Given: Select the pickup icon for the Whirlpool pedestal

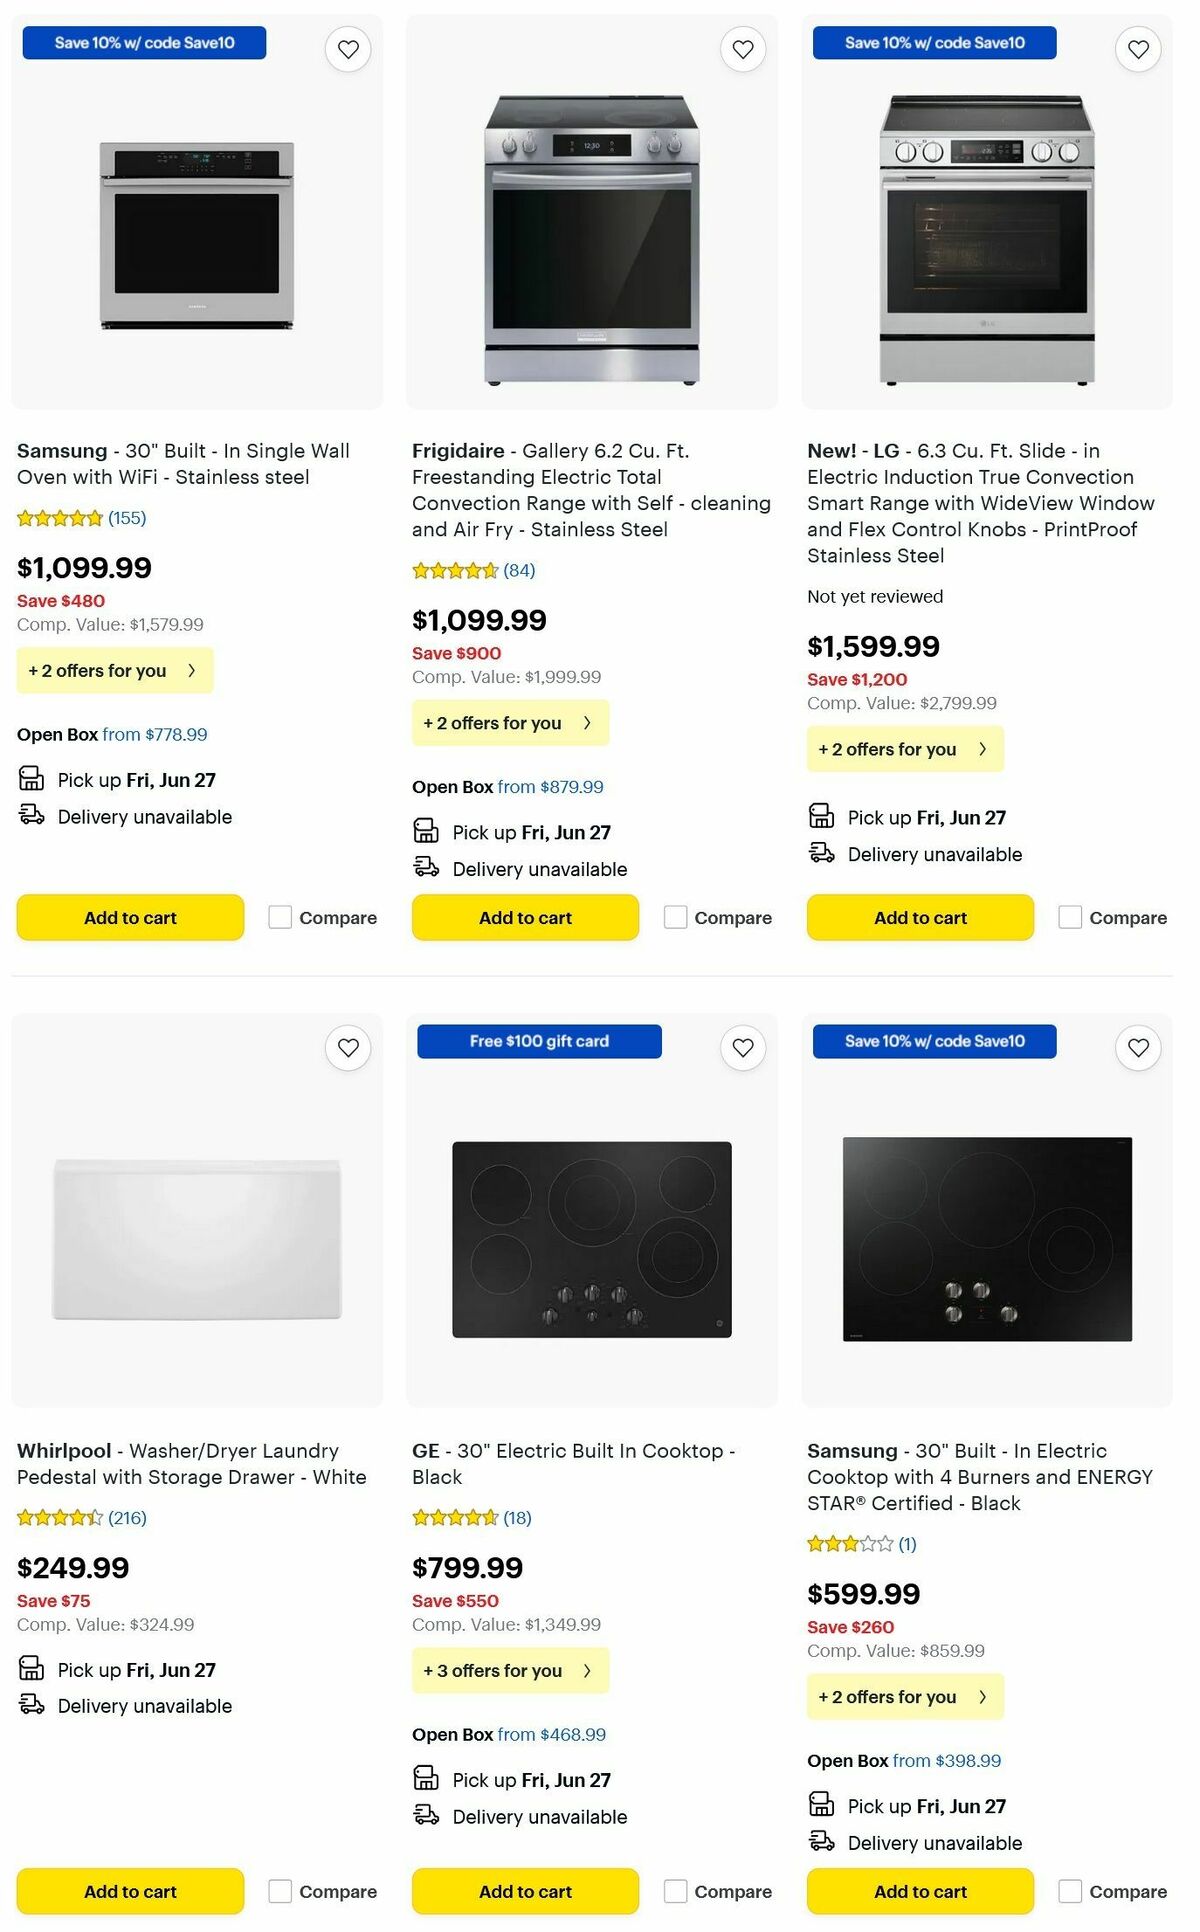Looking at the screenshot, I should pos(31,1669).
